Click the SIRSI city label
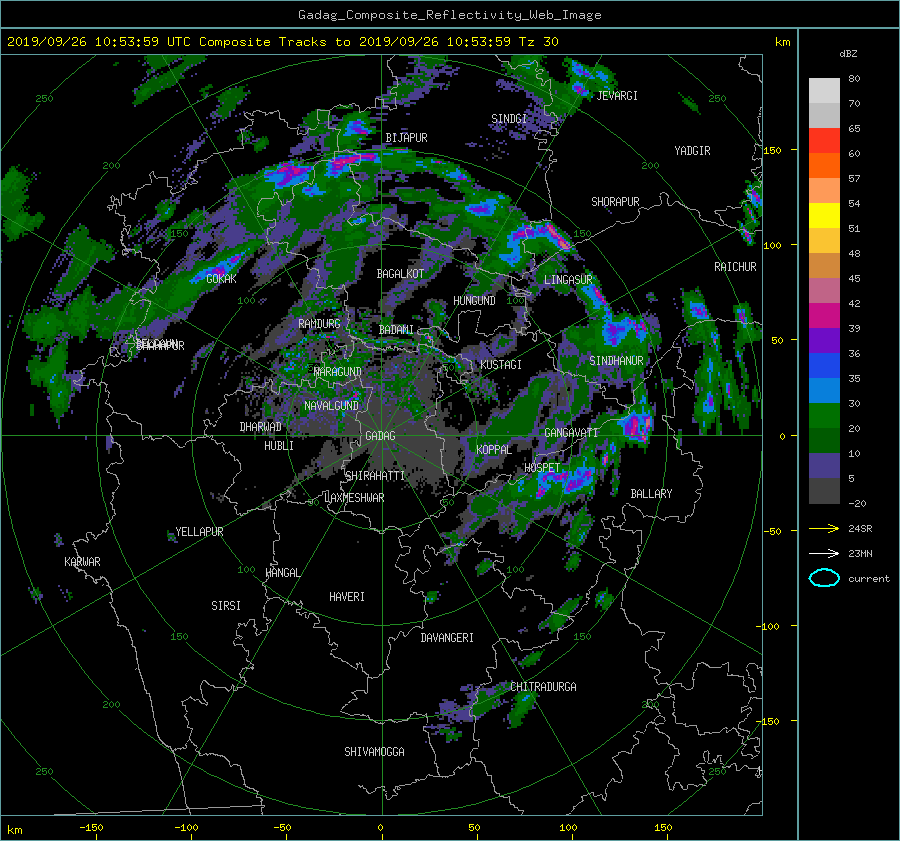The image size is (900, 841). 226,606
